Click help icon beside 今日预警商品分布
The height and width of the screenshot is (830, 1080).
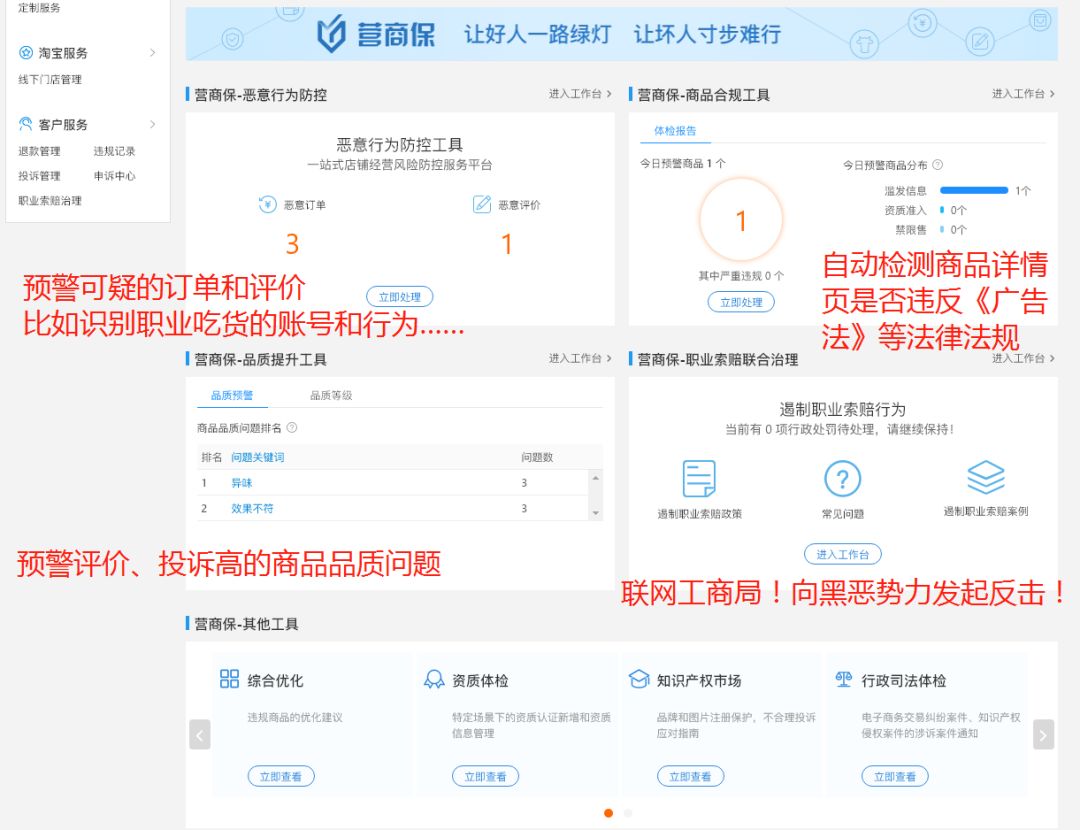coord(937,165)
